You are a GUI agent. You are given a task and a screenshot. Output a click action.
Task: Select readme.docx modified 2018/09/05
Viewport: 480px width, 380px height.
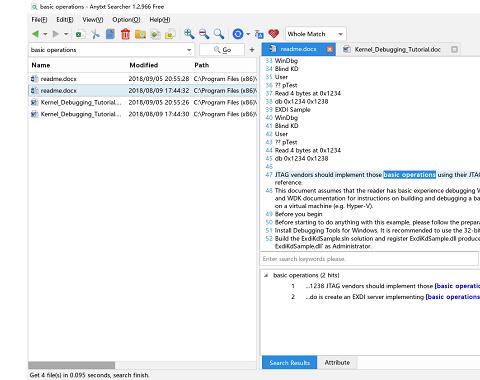[x=143, y=79]
